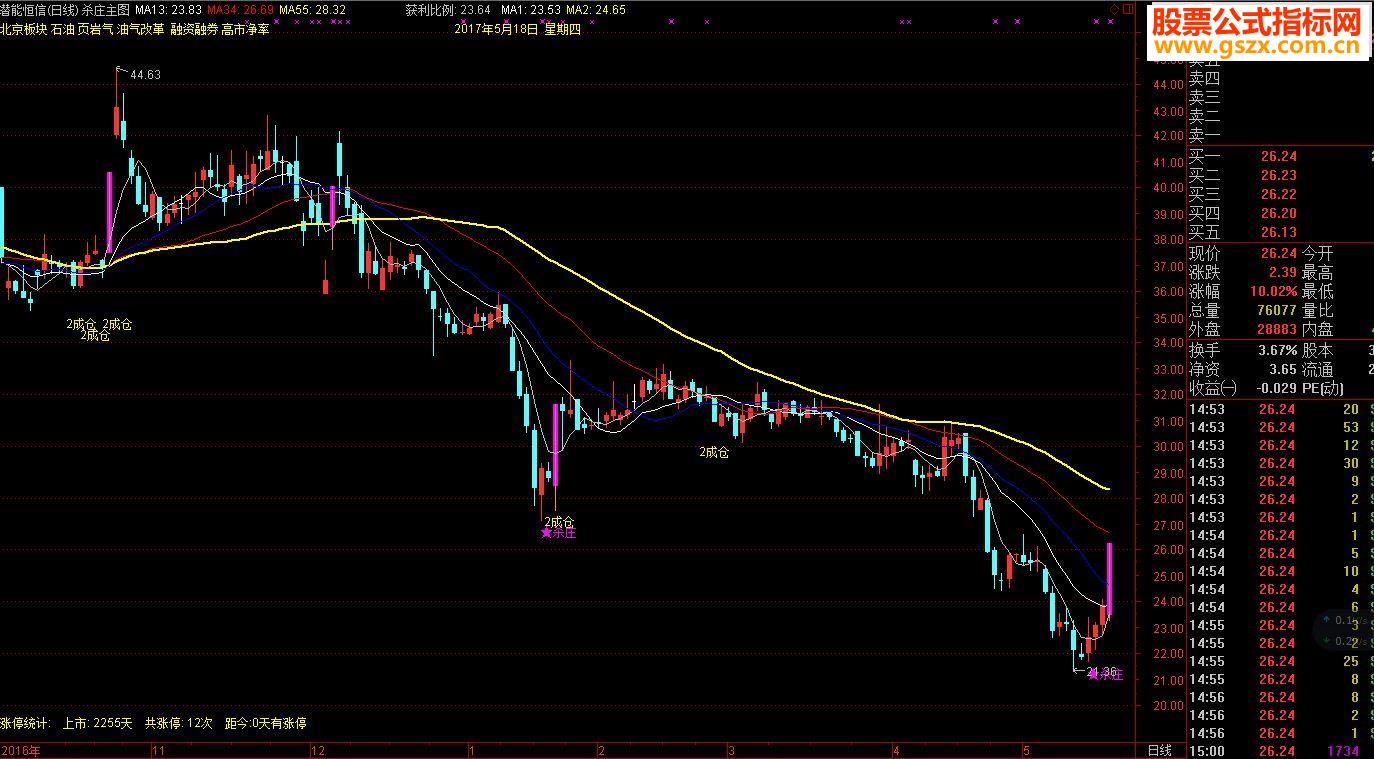Click the MA55: 28.32 label

(313, 9)
